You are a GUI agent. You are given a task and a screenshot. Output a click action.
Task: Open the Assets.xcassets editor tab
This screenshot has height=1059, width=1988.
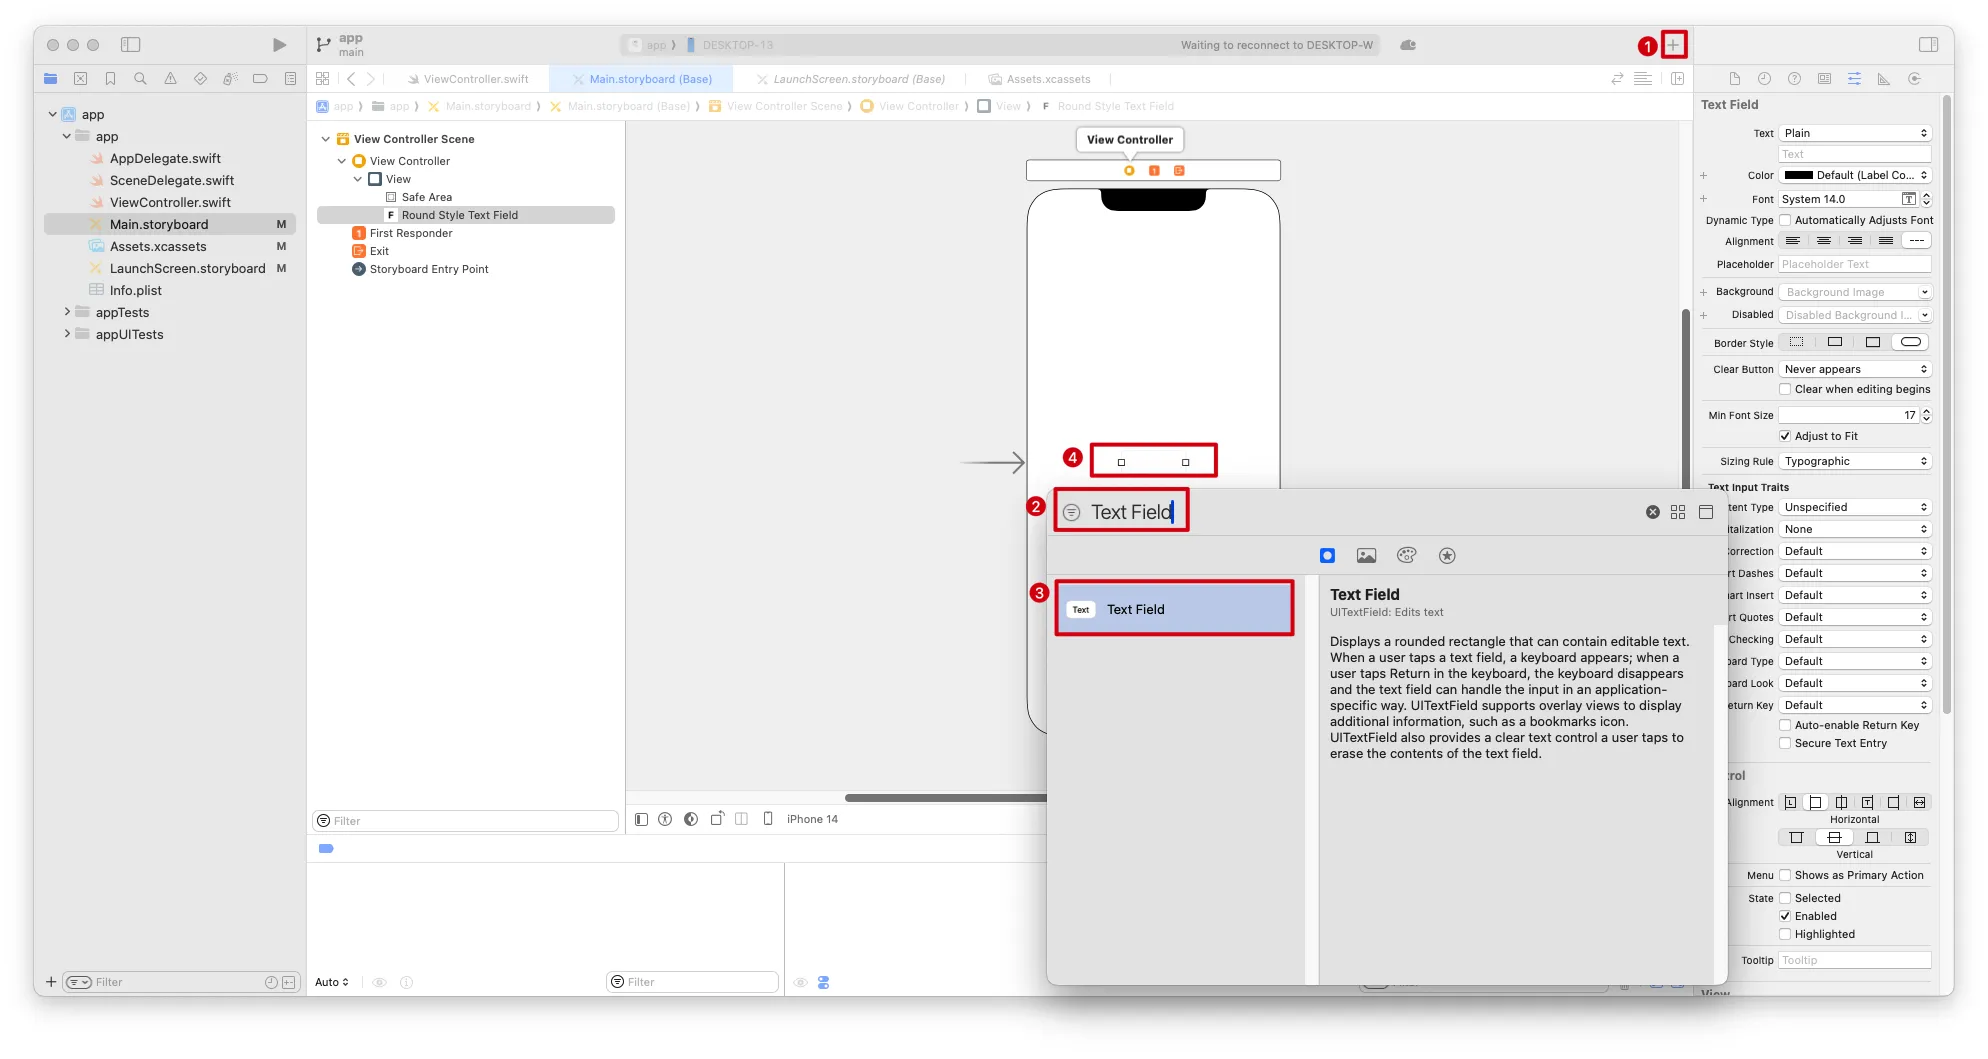pos(1047,79)
